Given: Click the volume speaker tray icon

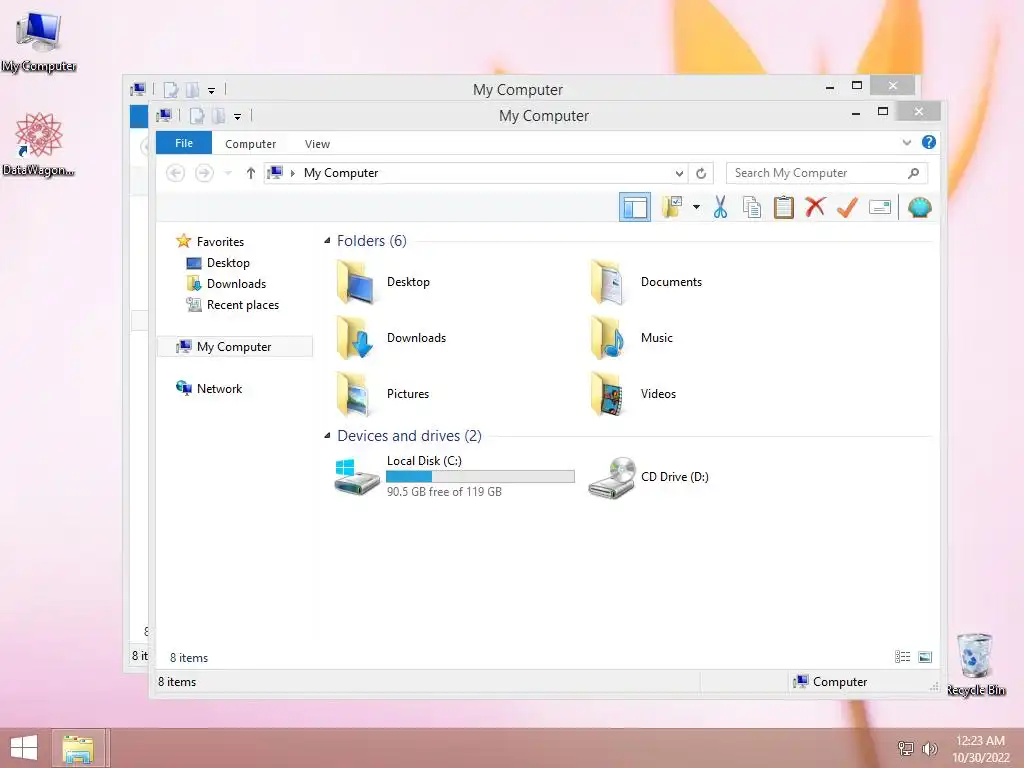Looking at the screenshot, I should coord(929,748).
